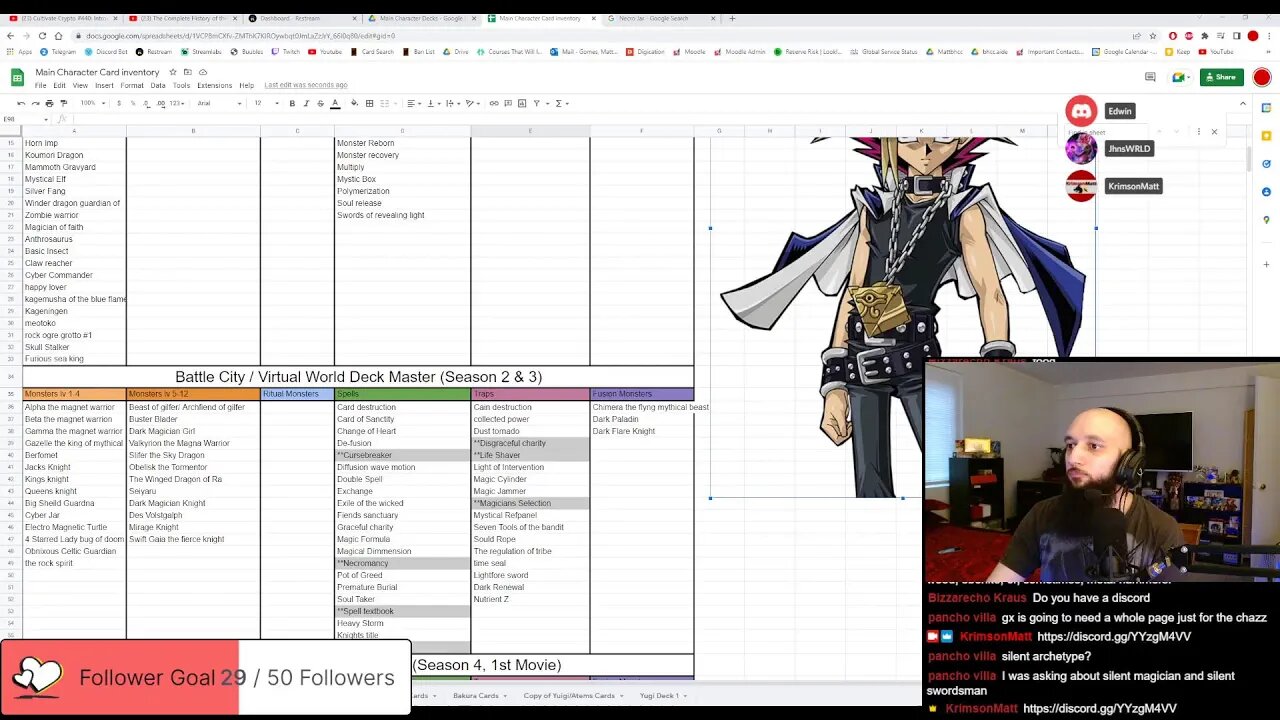Open the zoom level dropdown
1280x720 pixels.
[x=92, y=103]
